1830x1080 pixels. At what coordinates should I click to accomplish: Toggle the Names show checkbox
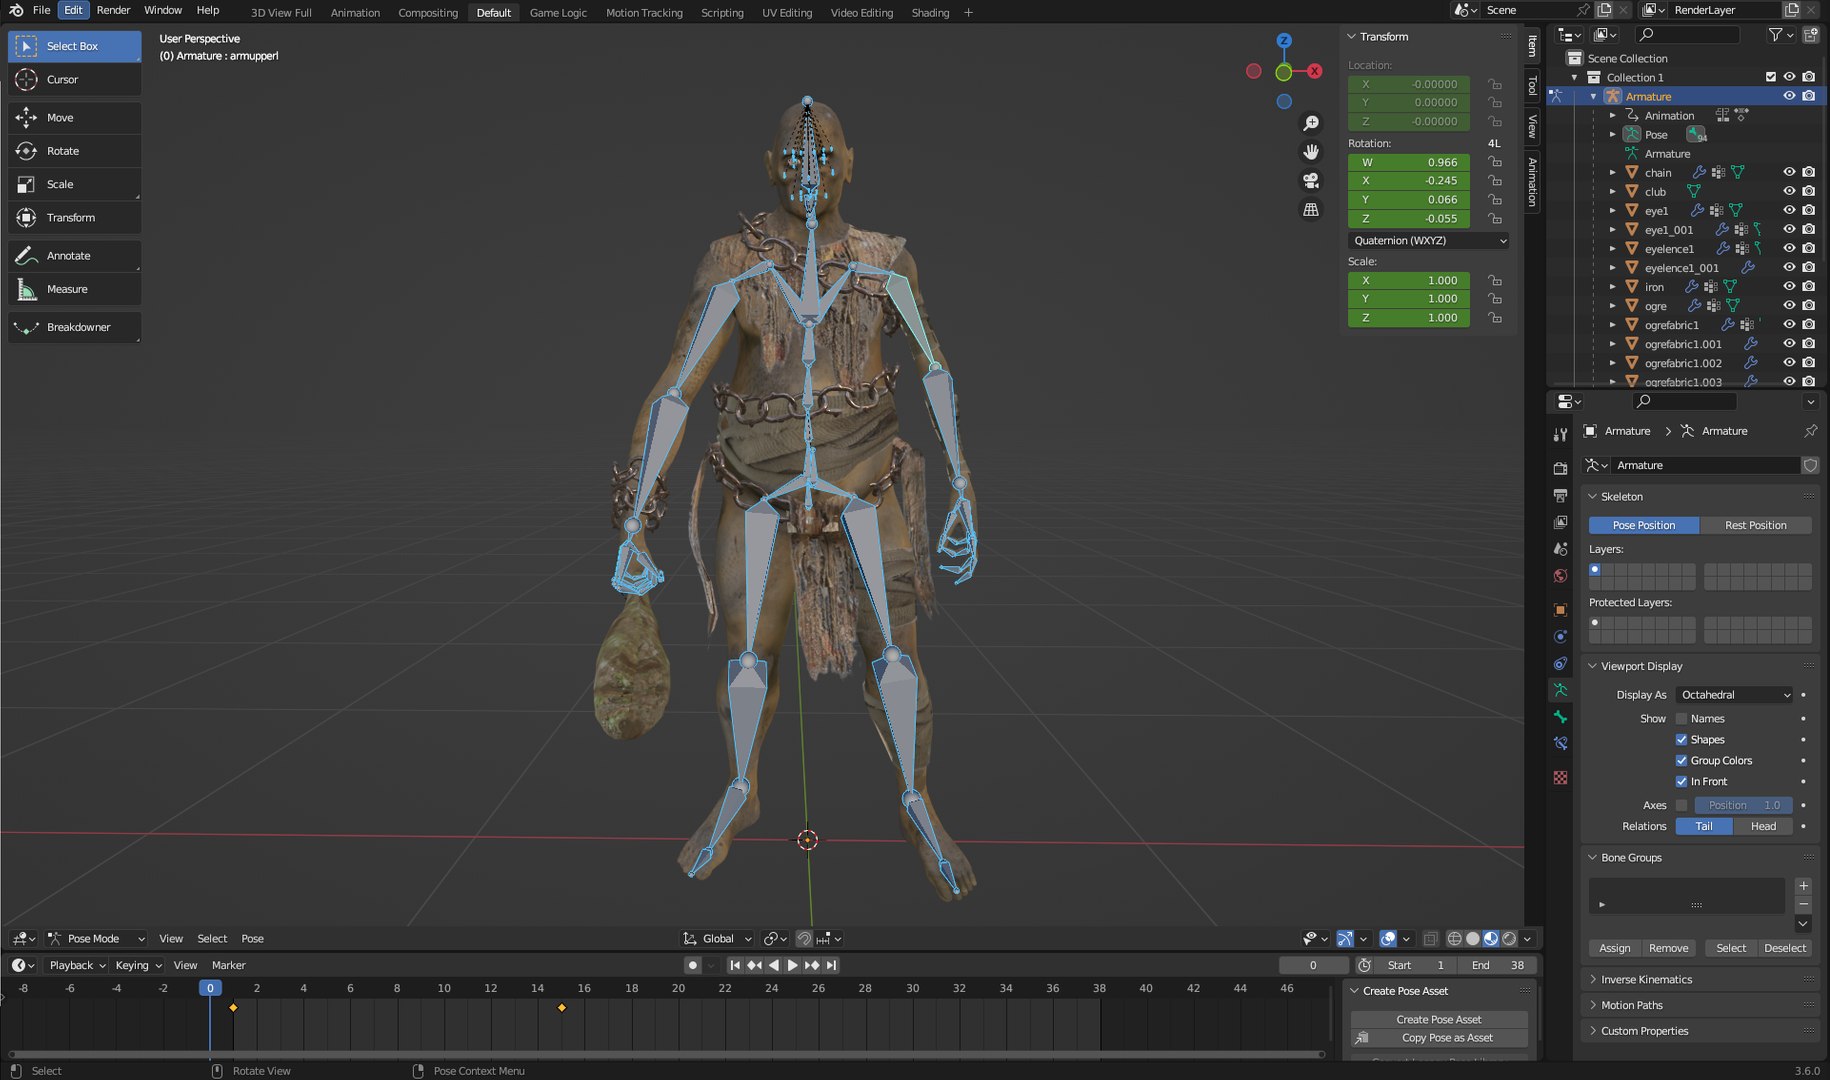(1681, 719)
